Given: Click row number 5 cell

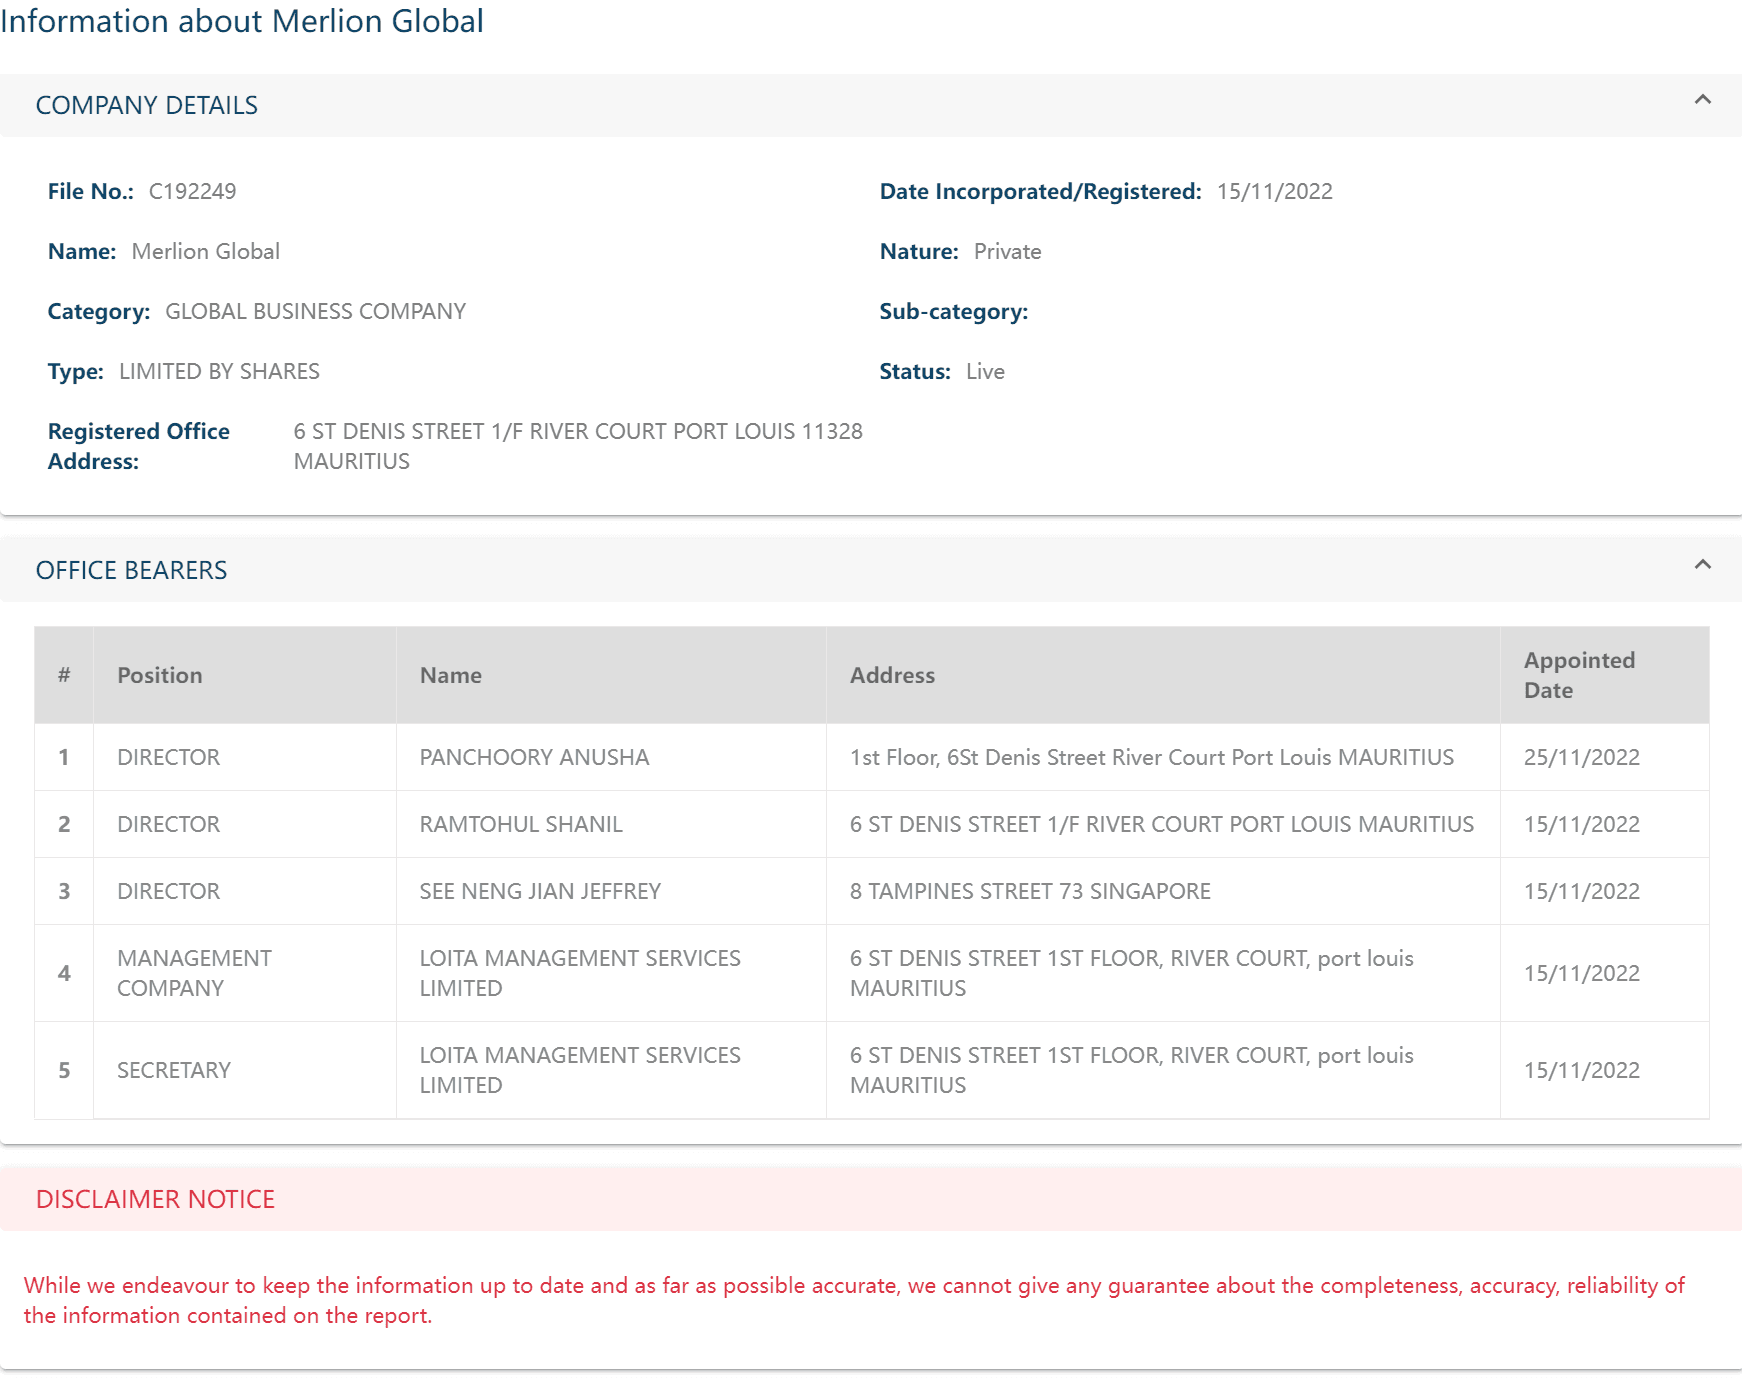Looking at the screenshot, I should (64, 1070).
